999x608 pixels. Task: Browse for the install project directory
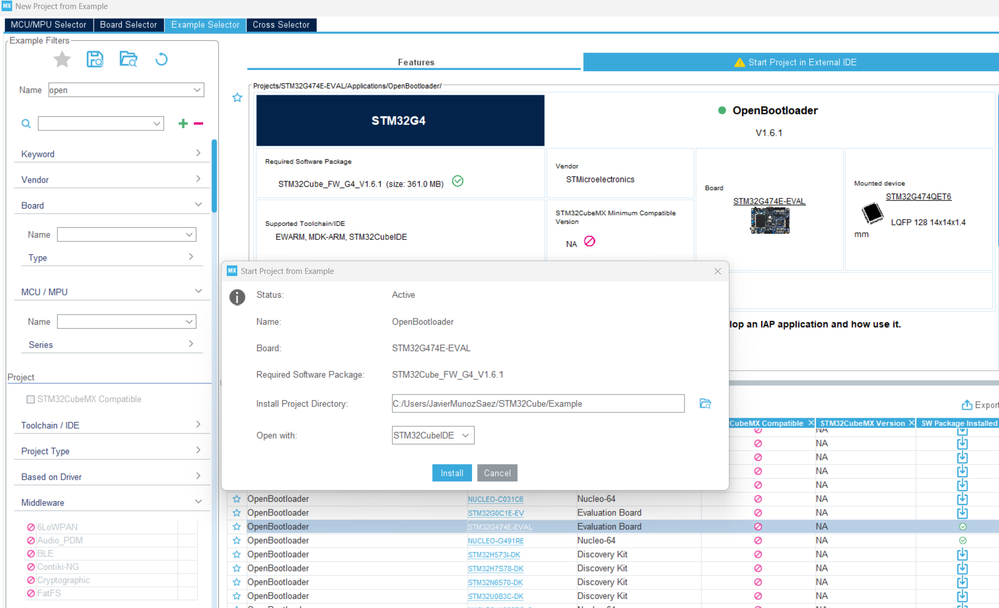705,403
